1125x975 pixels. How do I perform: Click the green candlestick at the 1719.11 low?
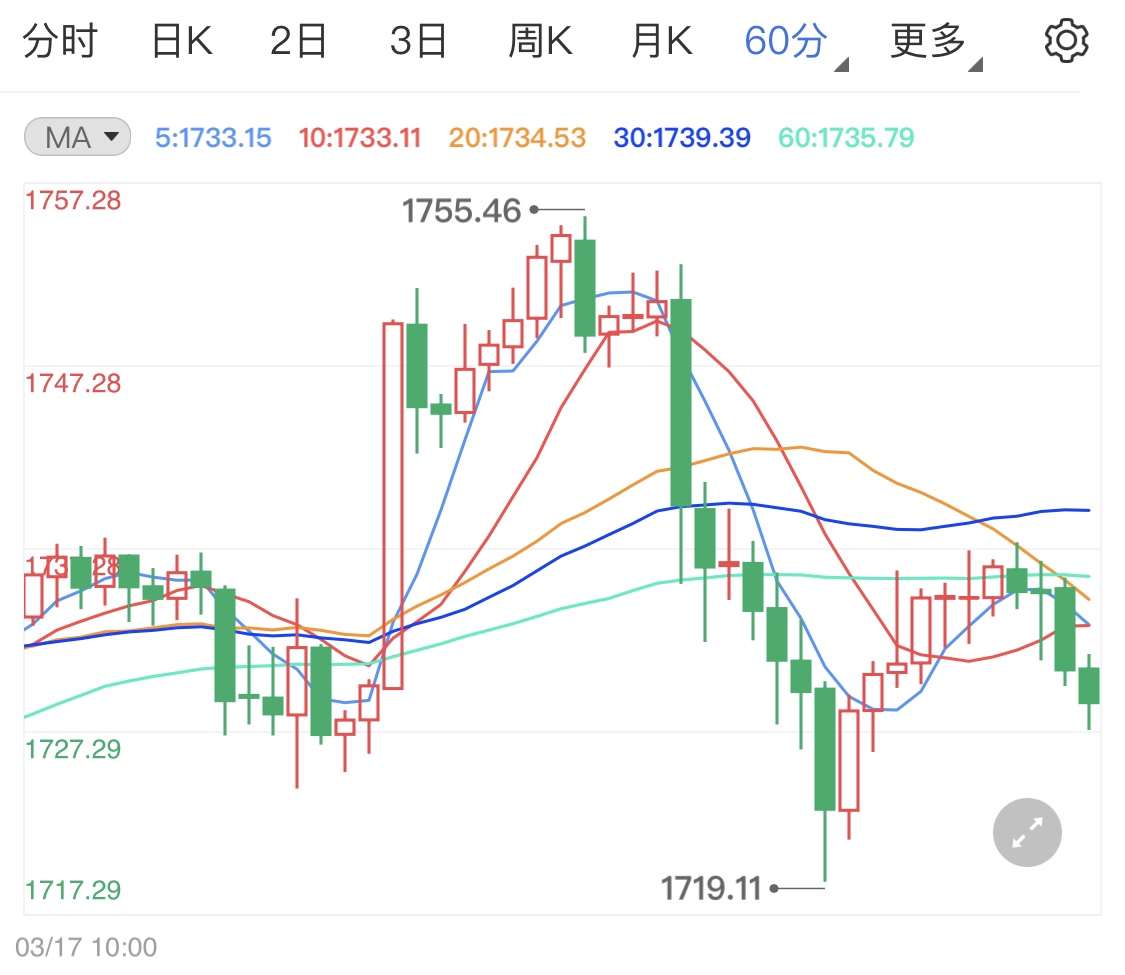[825, 750]
